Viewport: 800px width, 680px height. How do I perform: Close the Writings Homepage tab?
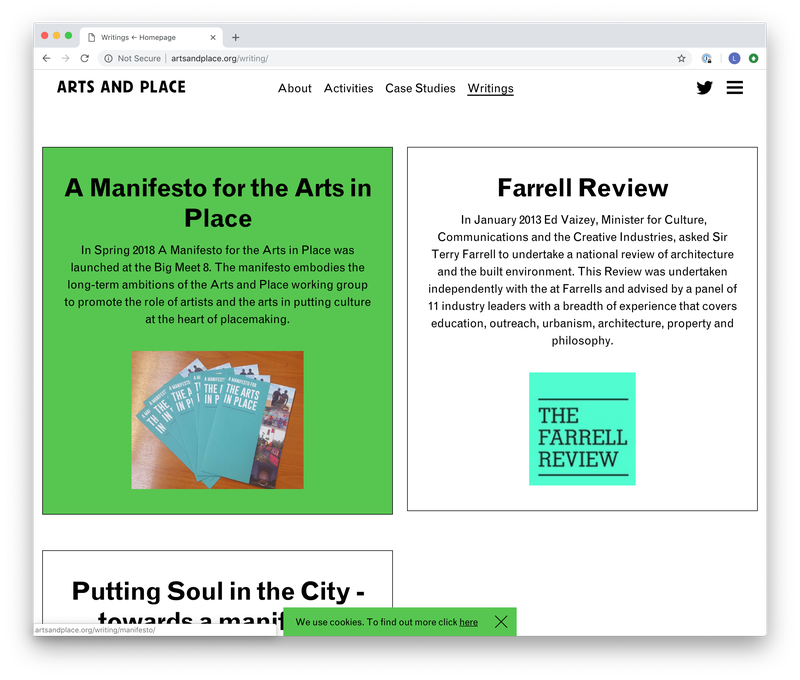(x=213, y=37)
